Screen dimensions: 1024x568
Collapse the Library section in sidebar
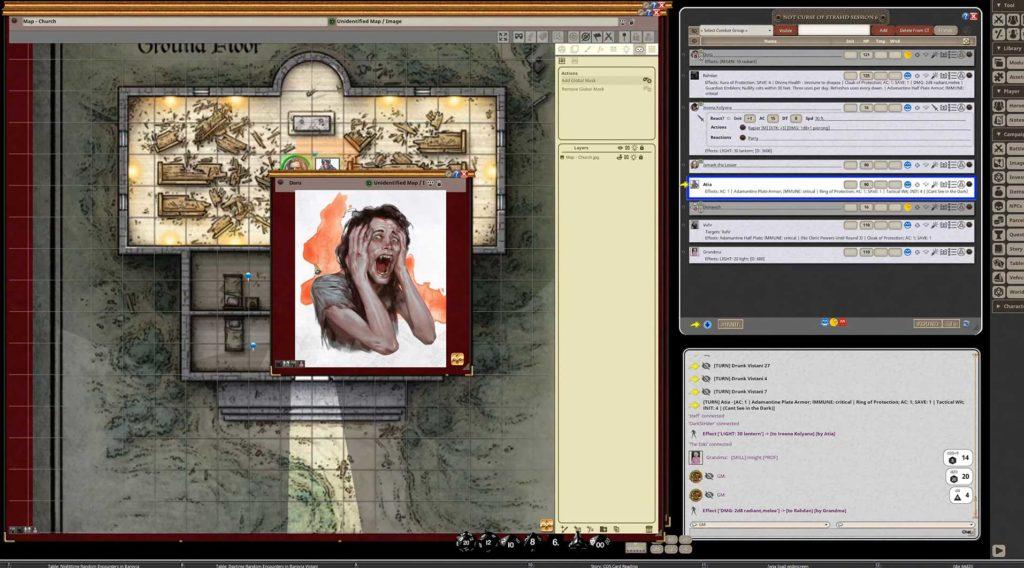pos(1008,48)
